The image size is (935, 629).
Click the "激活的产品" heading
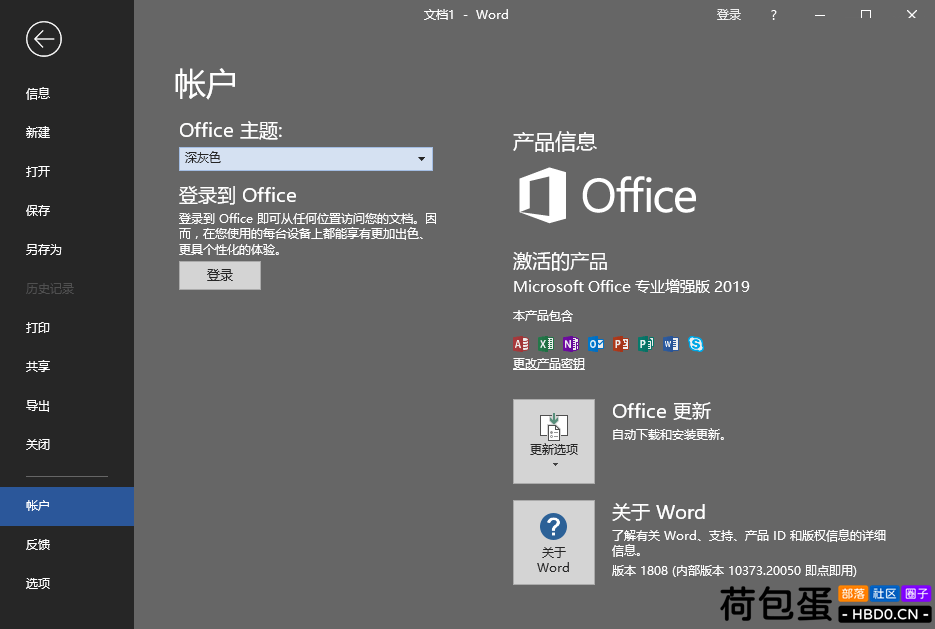(560, 261)
